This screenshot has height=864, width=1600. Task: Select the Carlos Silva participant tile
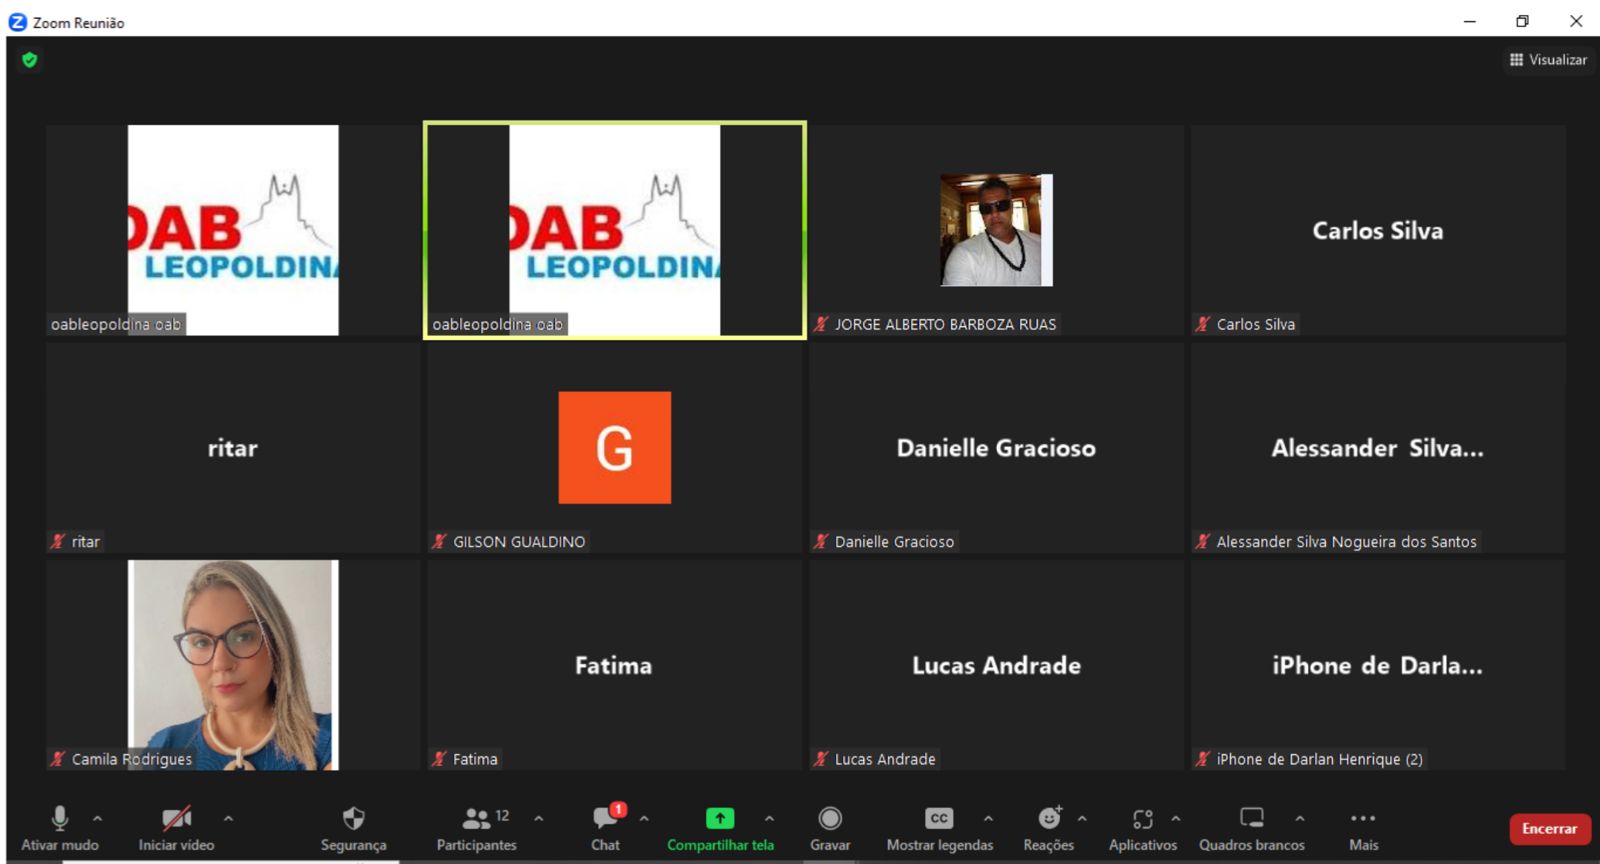click(x=1378, y=230)
